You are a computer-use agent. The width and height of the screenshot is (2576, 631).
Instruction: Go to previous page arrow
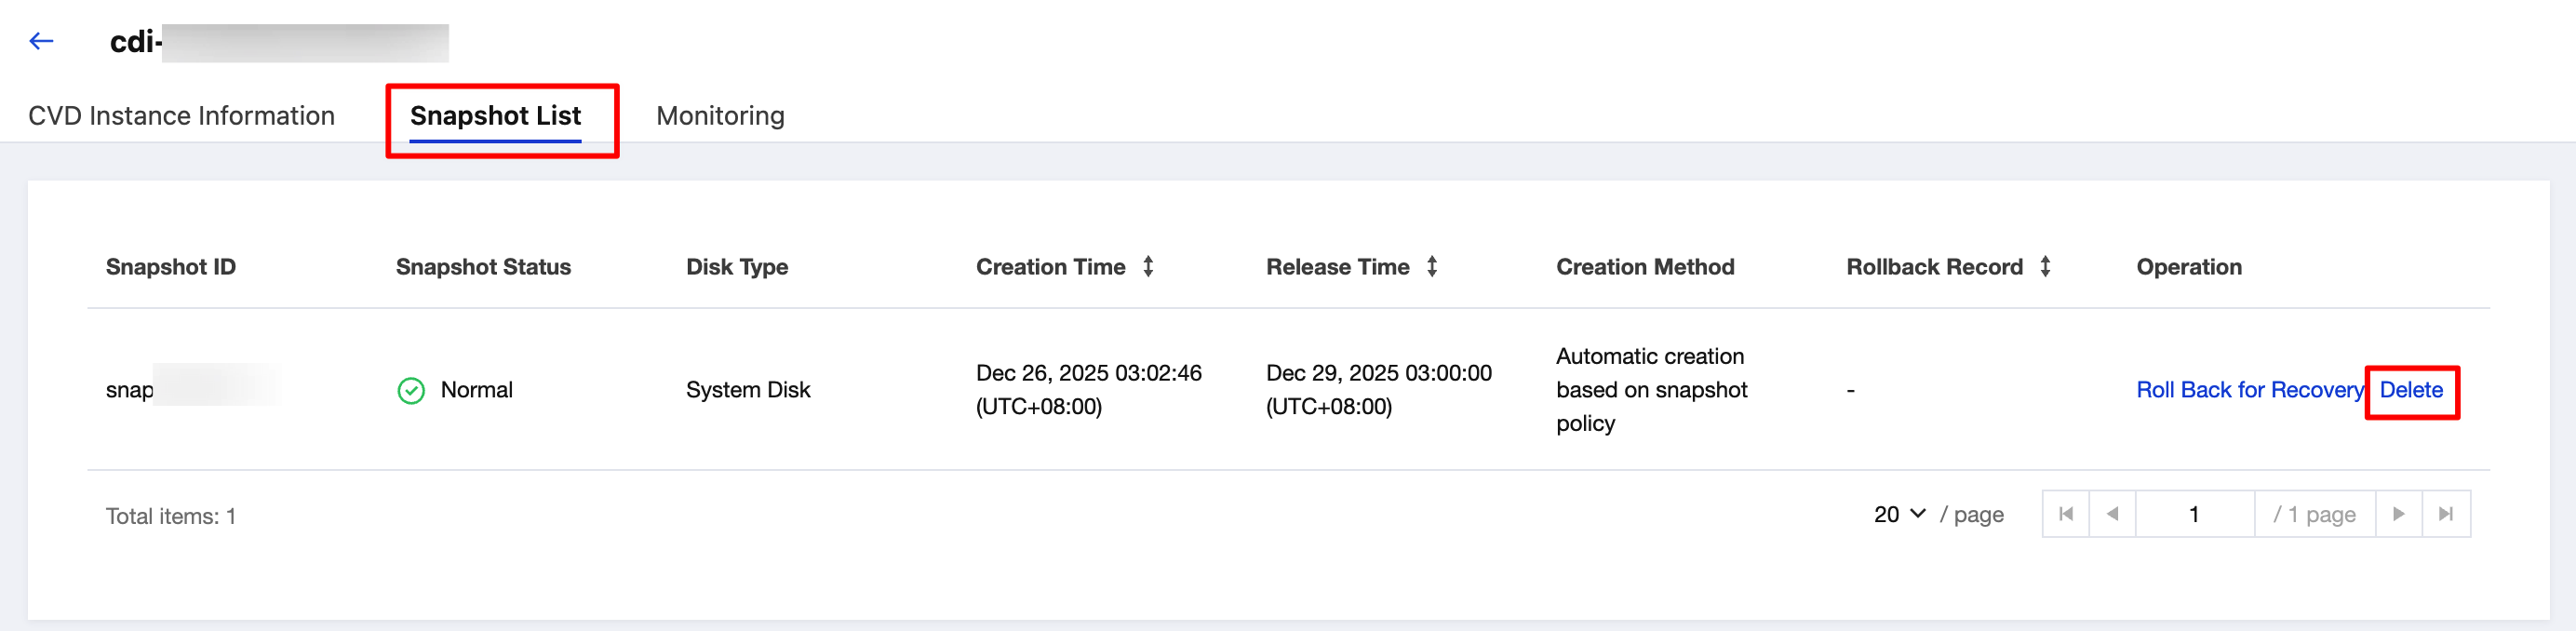point(2112,514)
